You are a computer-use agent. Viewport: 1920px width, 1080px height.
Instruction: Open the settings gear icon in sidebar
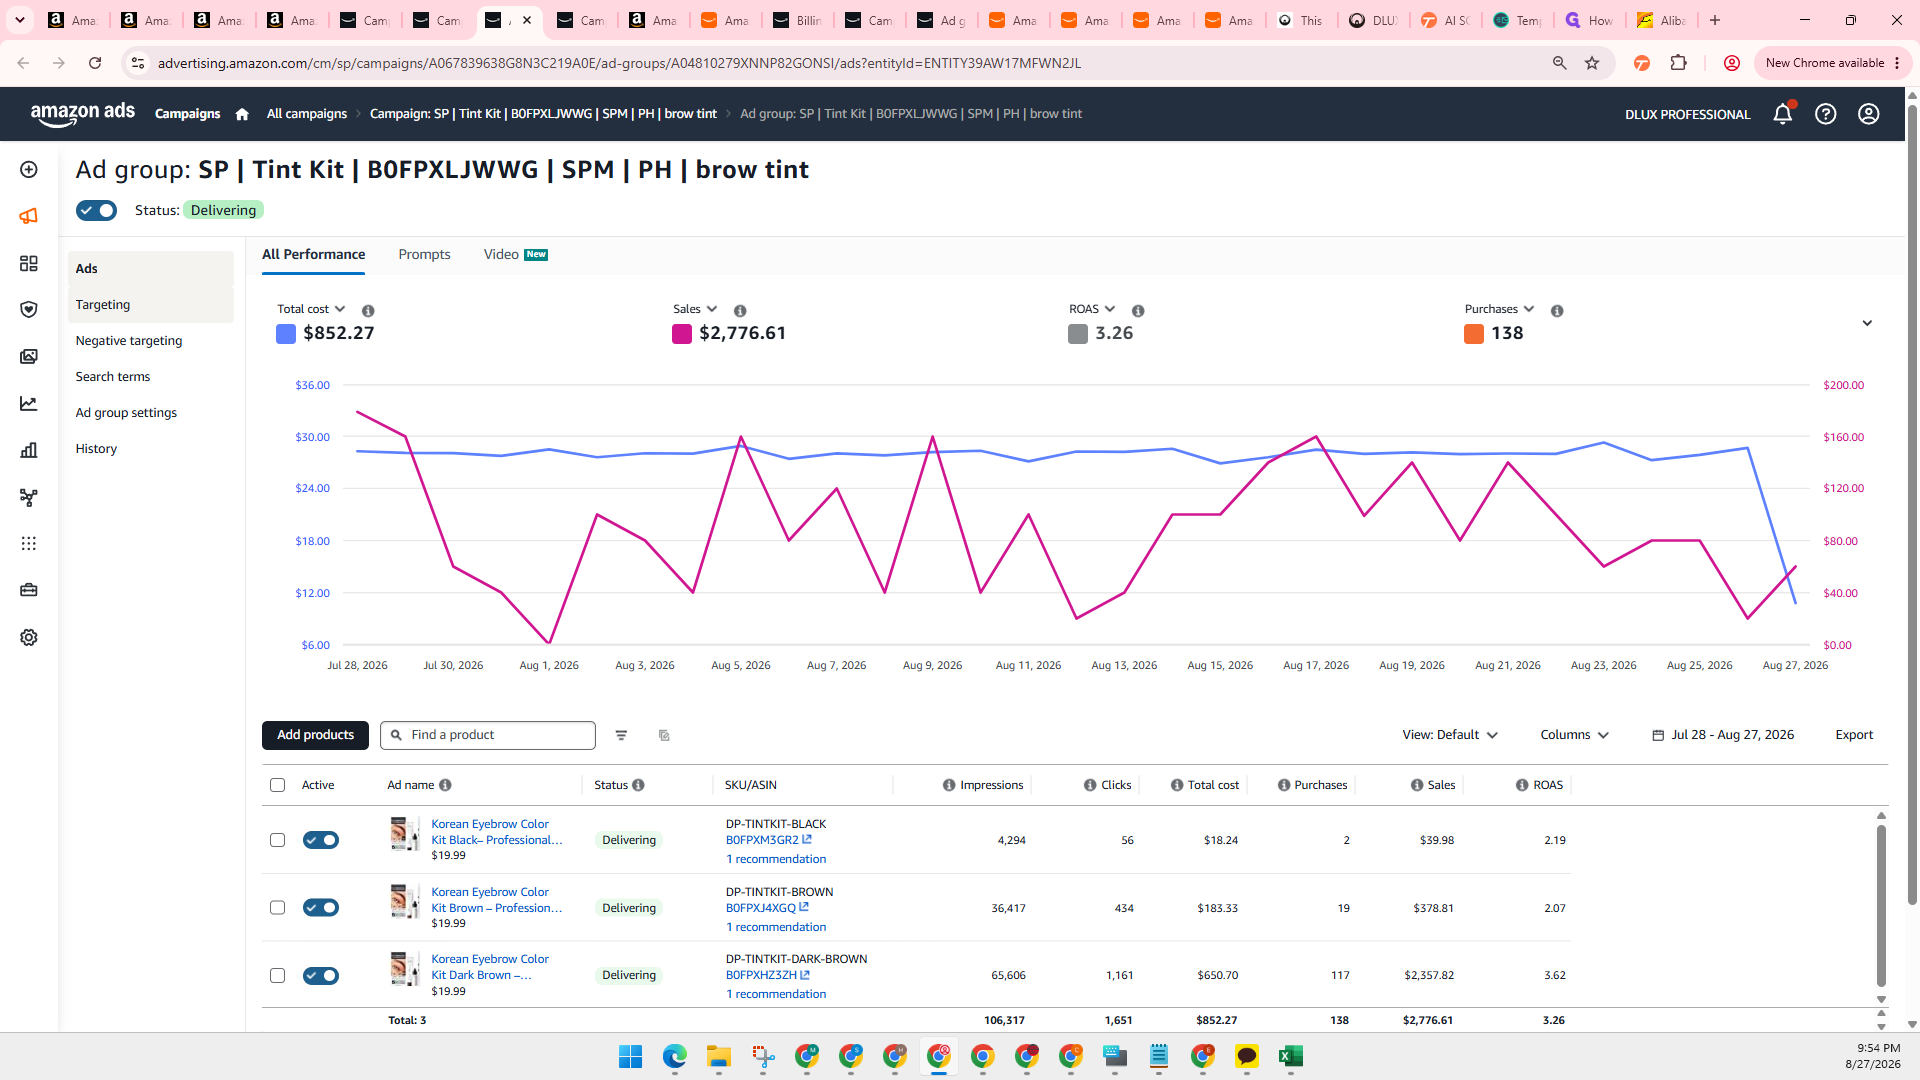(x=29, y=637)
